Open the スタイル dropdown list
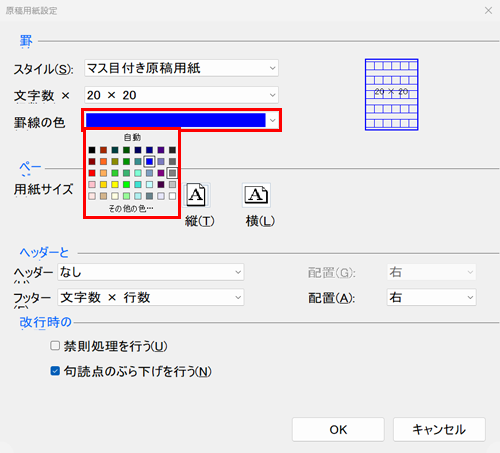500x453 pixels. coord(181,68)
